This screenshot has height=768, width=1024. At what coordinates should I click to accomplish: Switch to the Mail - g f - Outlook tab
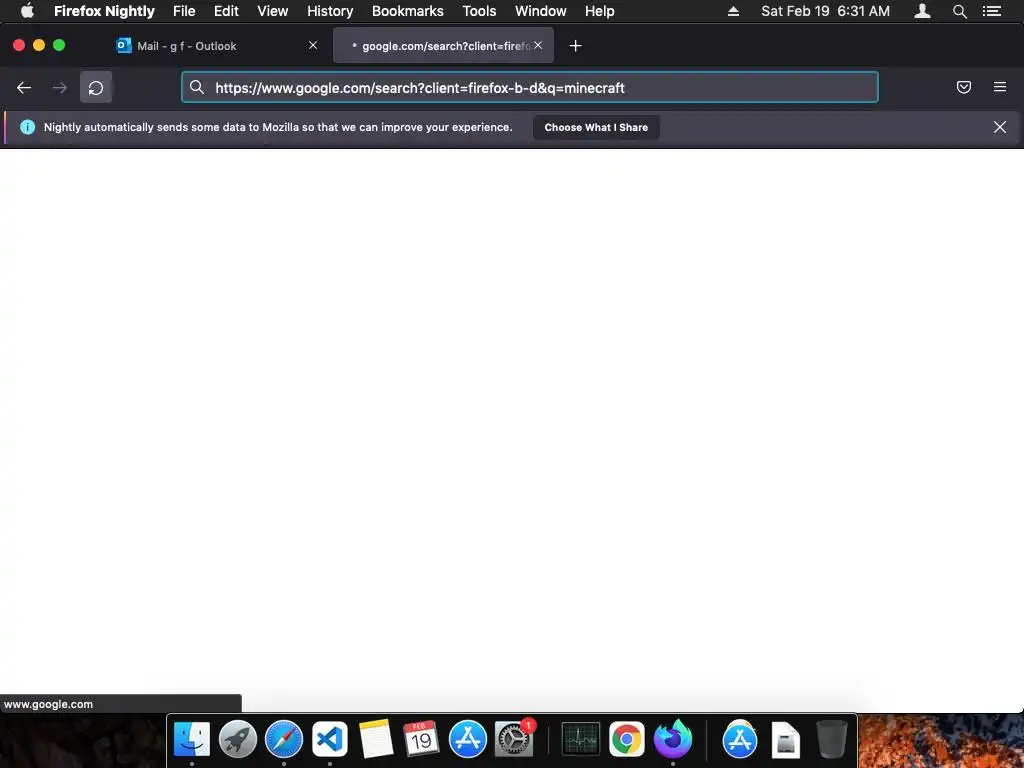[x=217, y=46]
